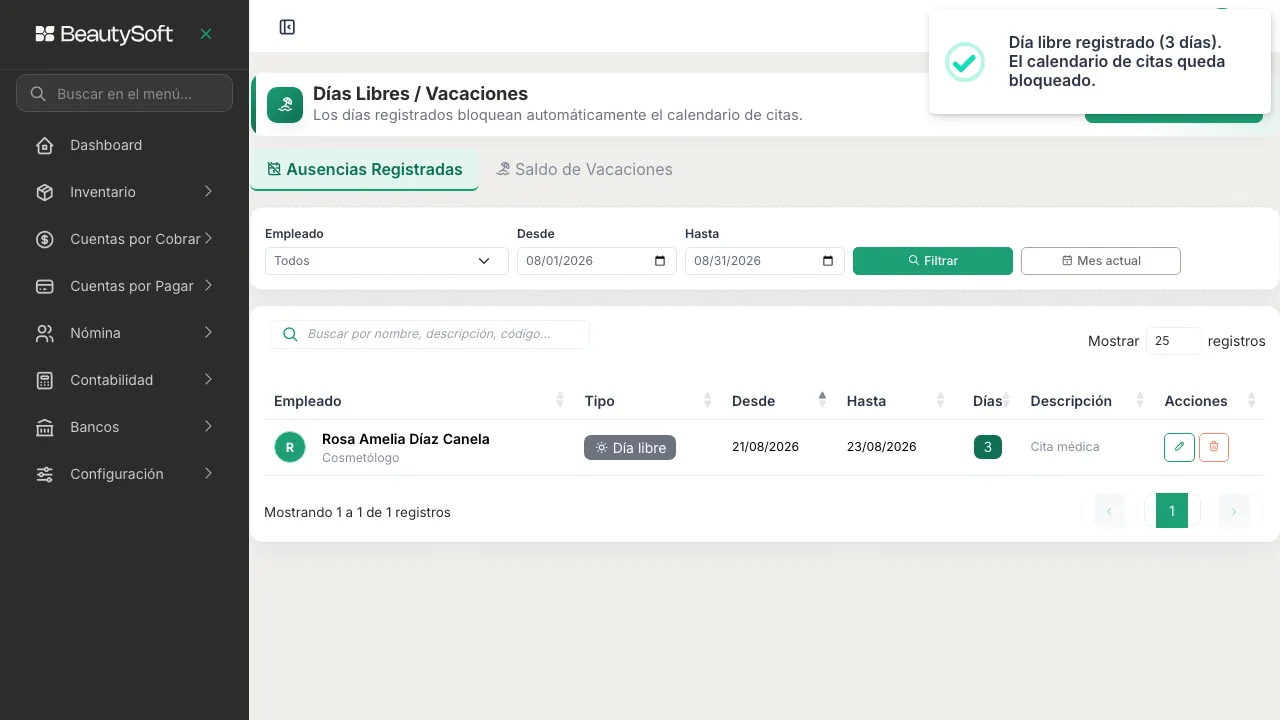
Task: Focus the Buscar en el menú field
Action: 124,94
